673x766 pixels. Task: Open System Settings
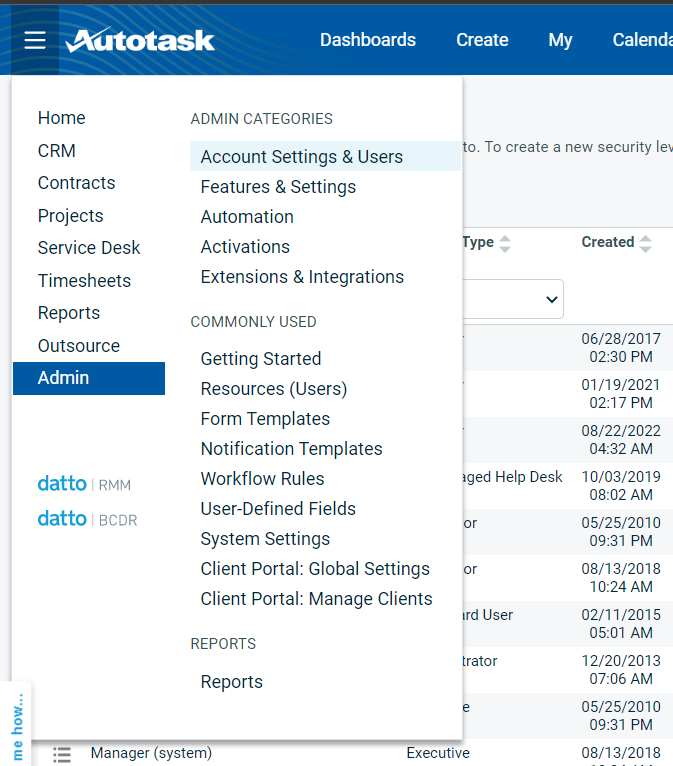265,539
